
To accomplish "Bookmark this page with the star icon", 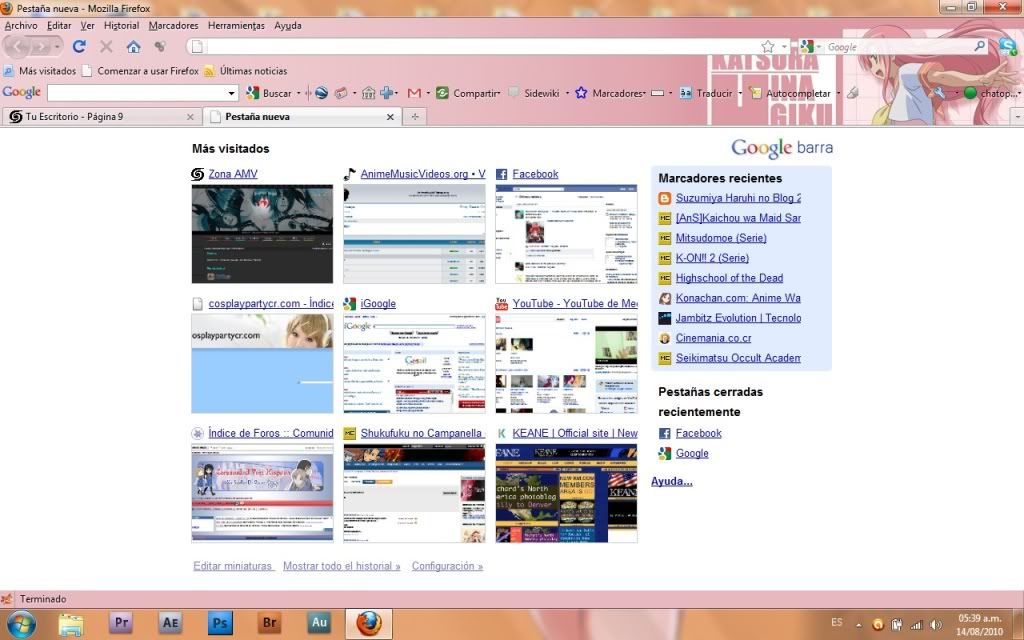I will [x=768, y=46].
